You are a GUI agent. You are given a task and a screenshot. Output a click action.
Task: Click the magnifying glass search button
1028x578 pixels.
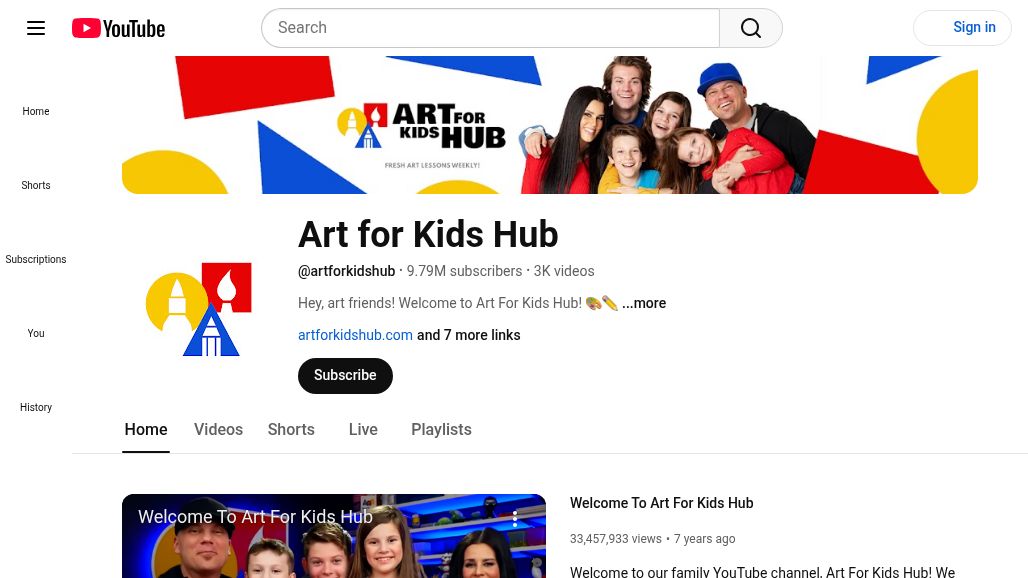751,28
